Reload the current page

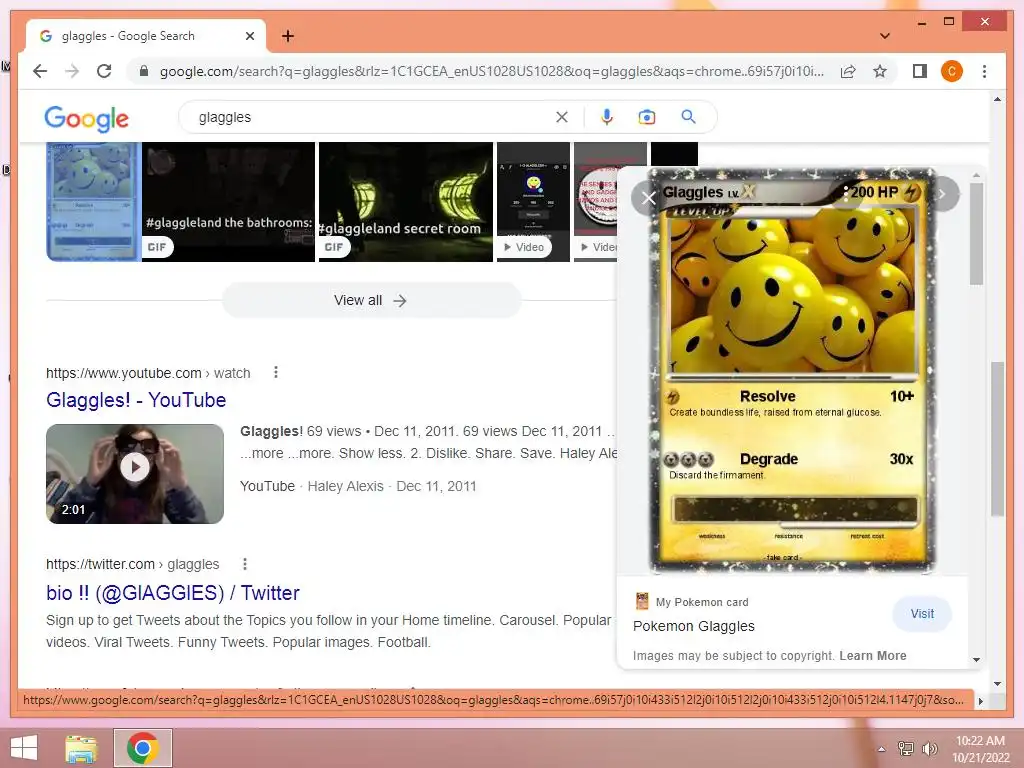point(104,71)
